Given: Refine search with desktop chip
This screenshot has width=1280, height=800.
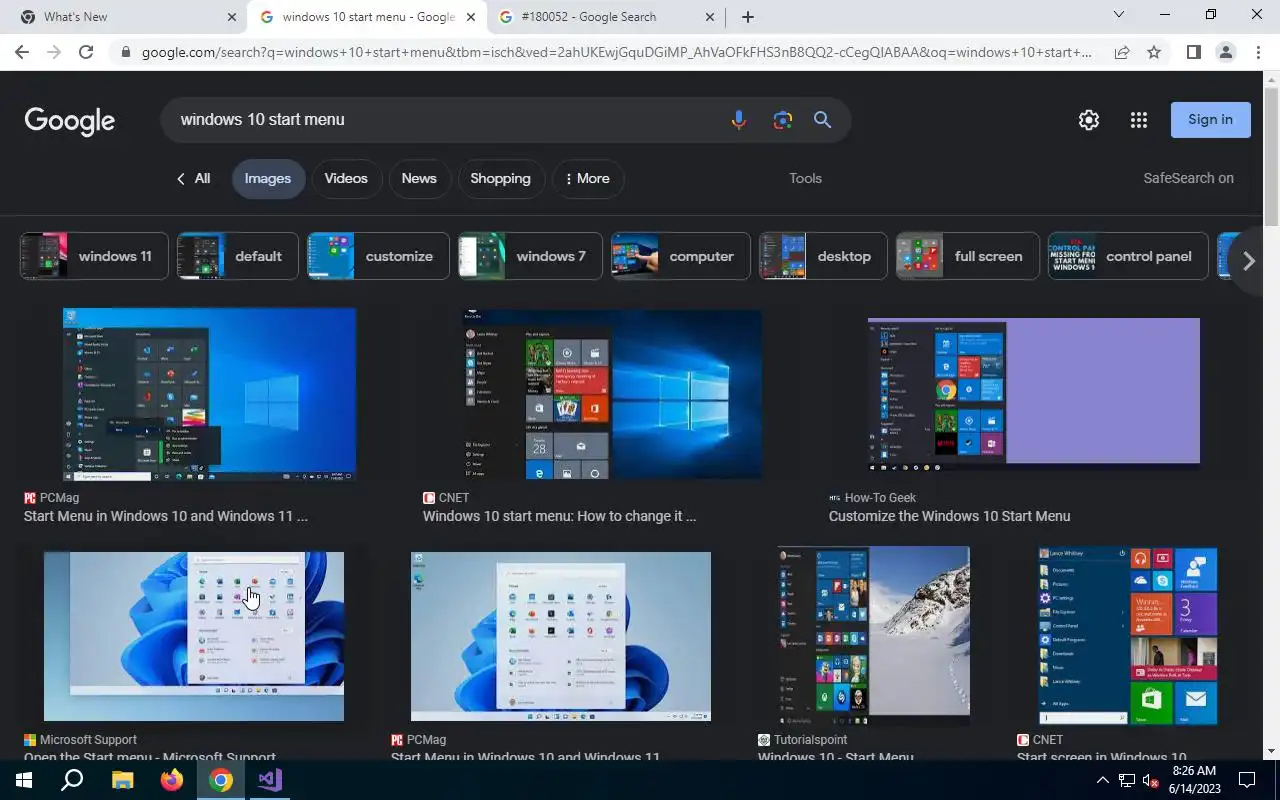Looking at the screenshot, I should pyautogui.click(x=823, y=257).
